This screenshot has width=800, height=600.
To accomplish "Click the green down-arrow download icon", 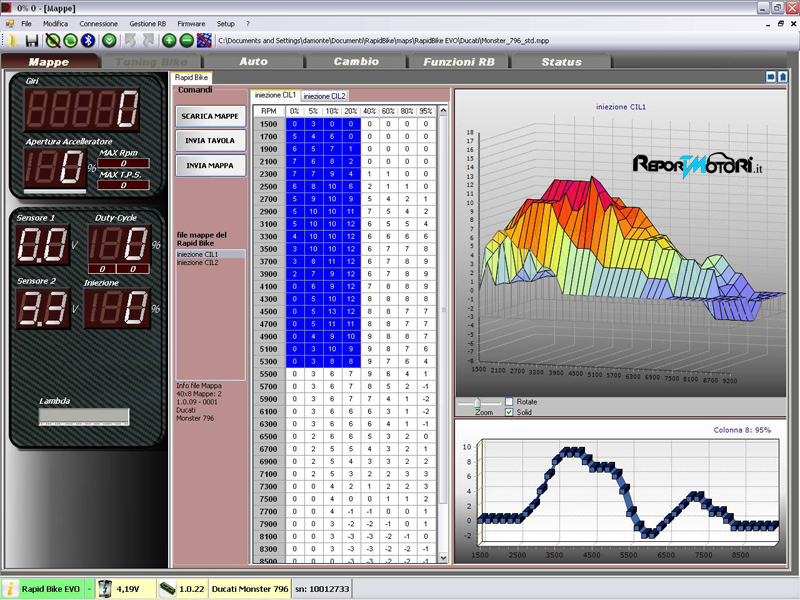I will tap(109, 40).
